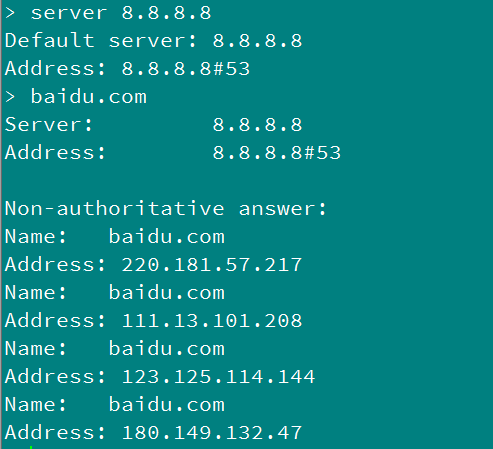Image resolution: width=493 pixels, height=449 pixels.
Task: Click the fourth 'Name: baidu.com' entry
Action: [x=115, y=405]
